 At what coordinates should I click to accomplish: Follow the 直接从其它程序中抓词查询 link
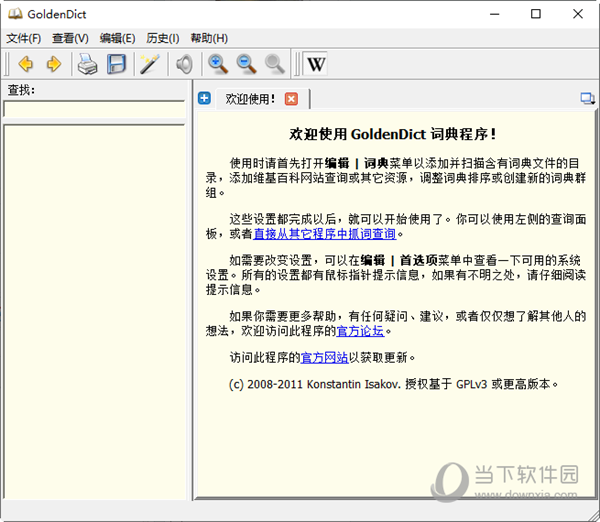(324, 233)
